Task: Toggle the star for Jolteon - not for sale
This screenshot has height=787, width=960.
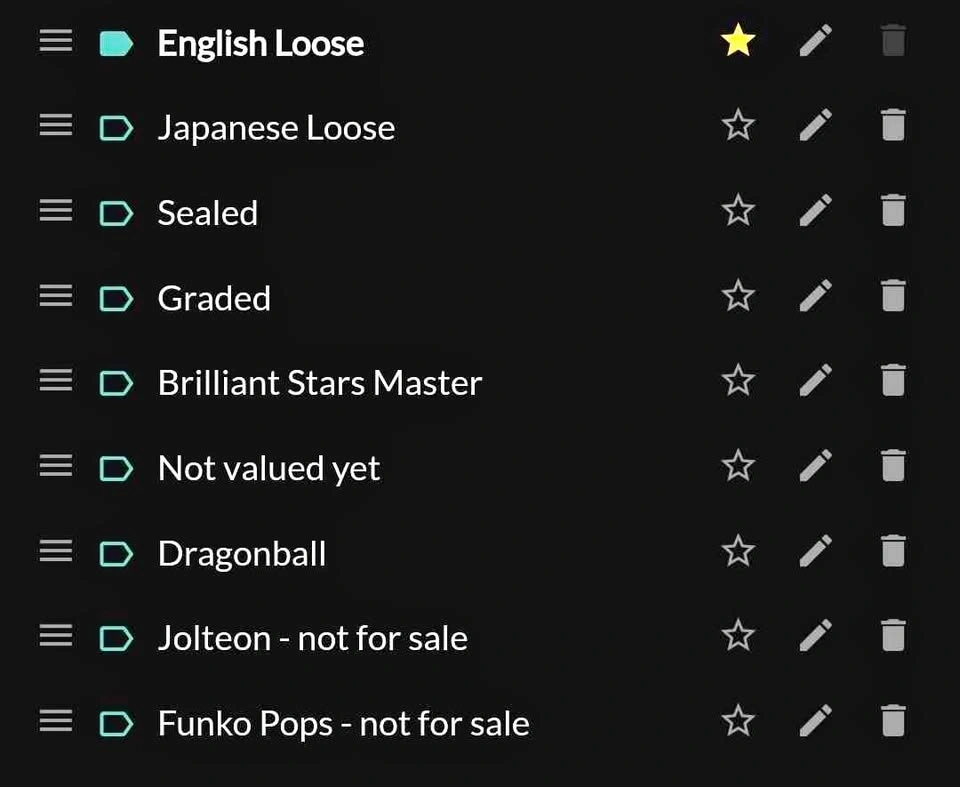Action: coord(738,635)
